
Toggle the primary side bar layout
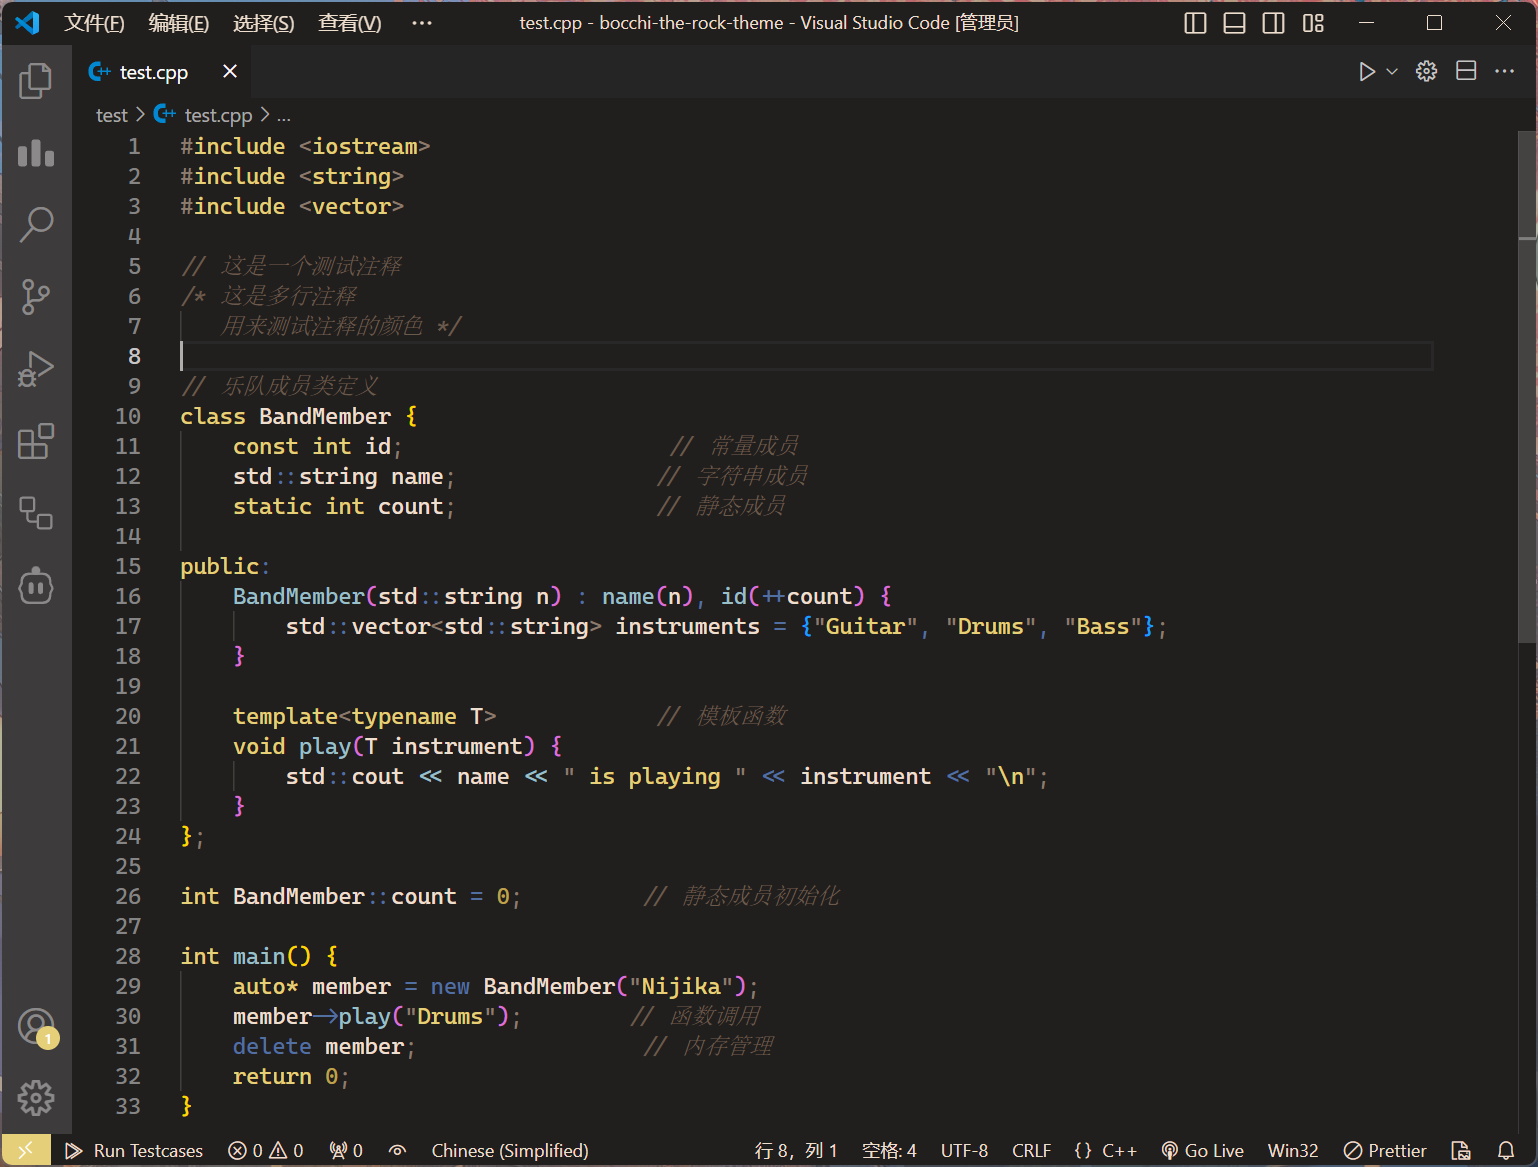[1195, 23]
